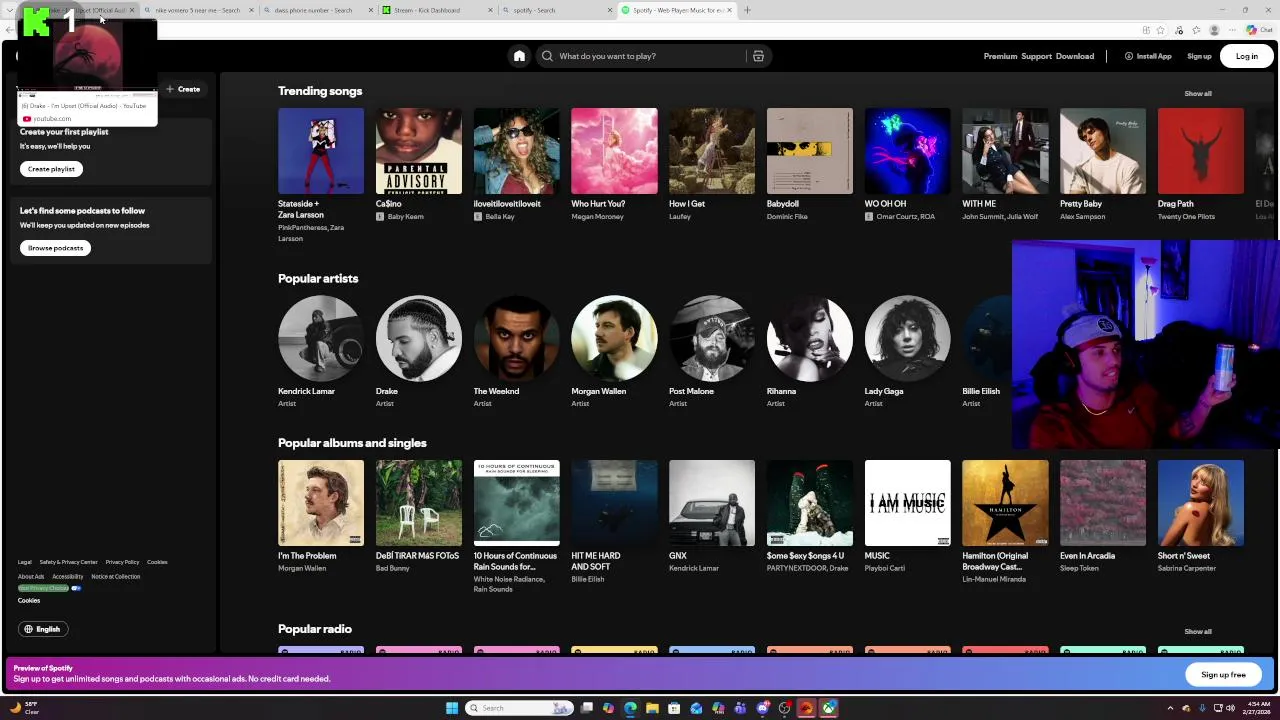
Task: Open the Privacy Policy footer link
Action: point(122,562)
